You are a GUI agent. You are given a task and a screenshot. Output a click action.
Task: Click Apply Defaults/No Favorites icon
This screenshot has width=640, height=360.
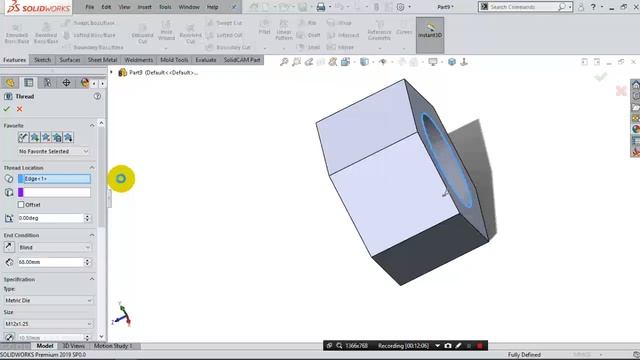pos(23,138)
